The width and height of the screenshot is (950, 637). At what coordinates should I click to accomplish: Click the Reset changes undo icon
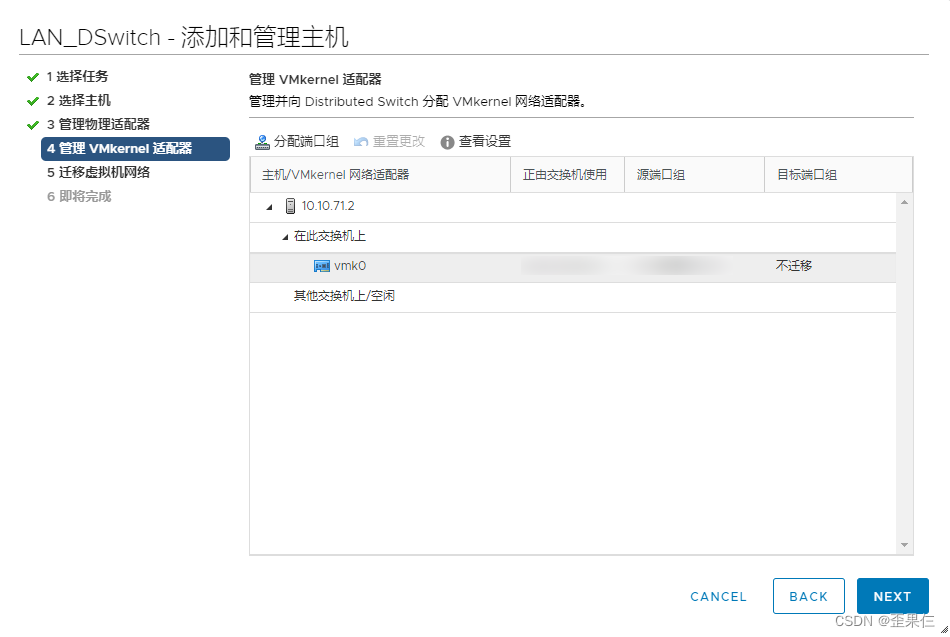tap(361, 142)
